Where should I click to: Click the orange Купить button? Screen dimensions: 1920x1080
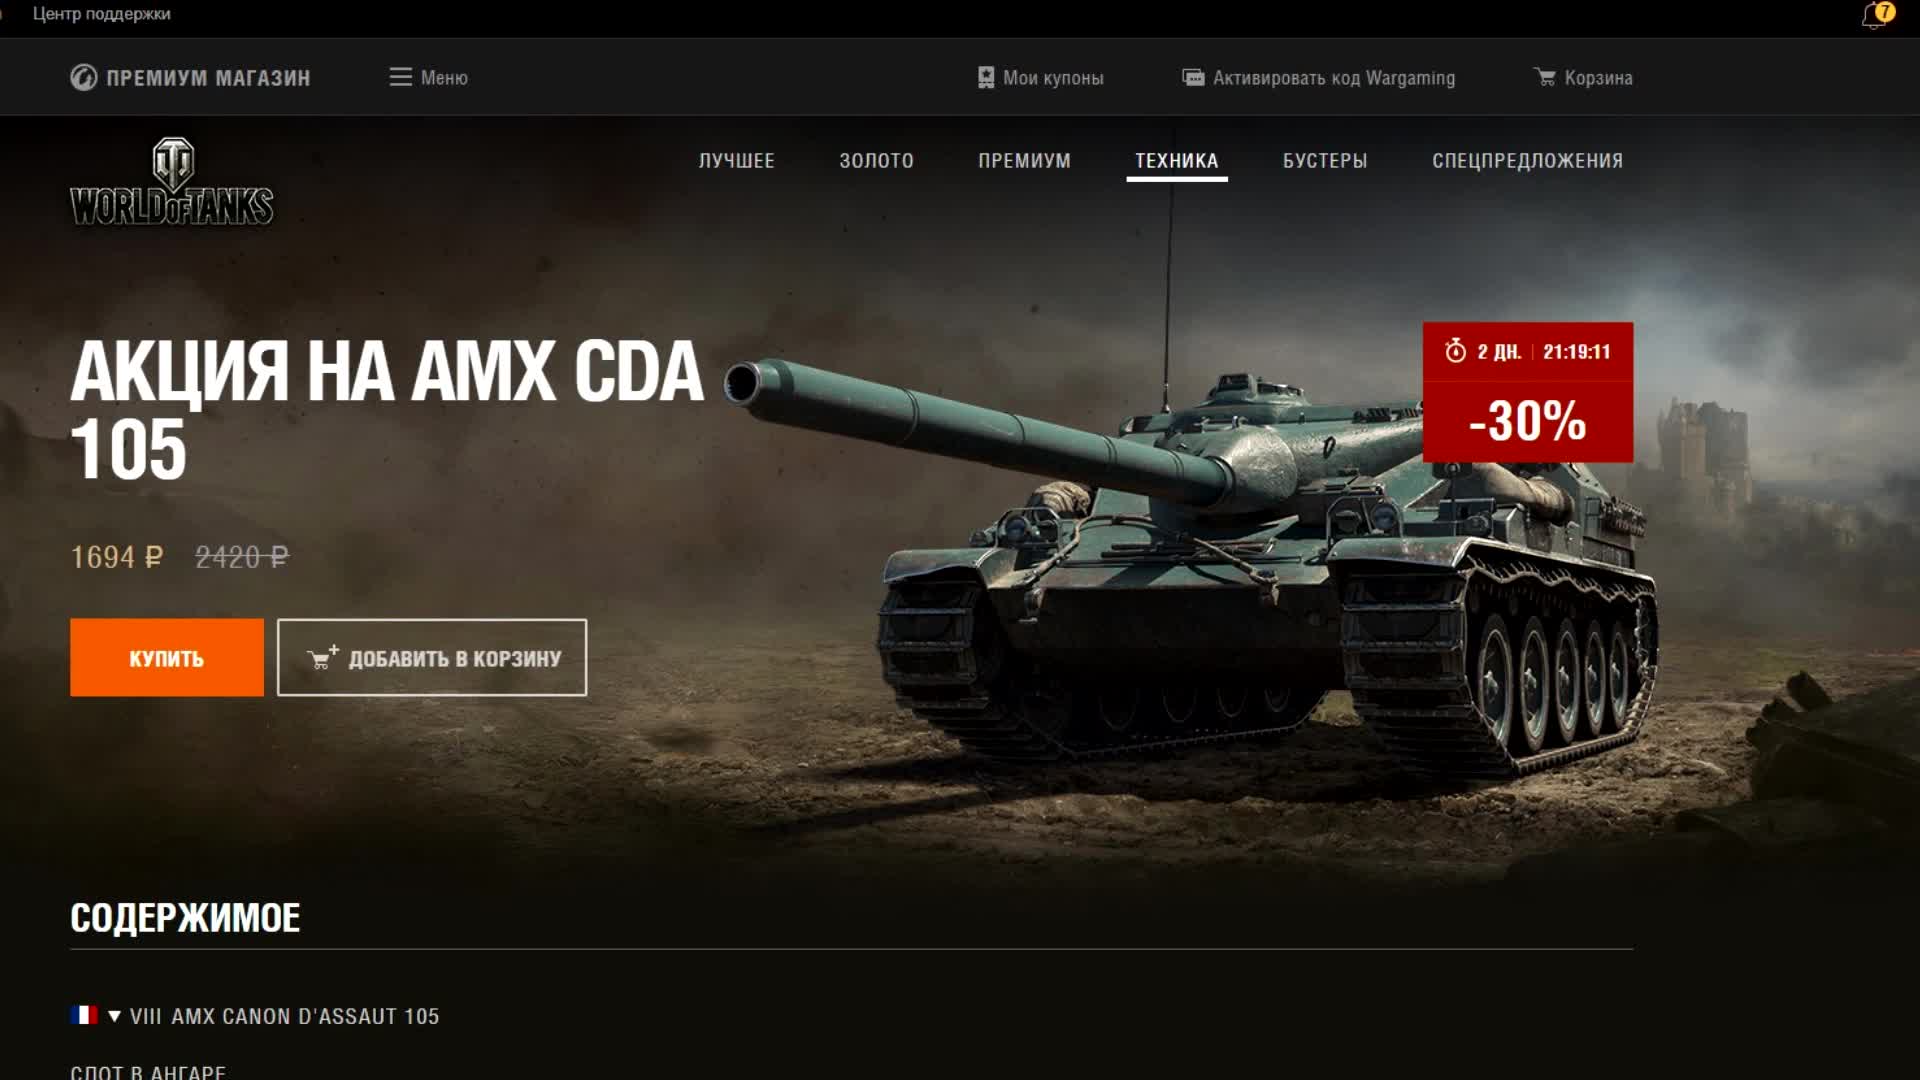click(x=167, y=657)
